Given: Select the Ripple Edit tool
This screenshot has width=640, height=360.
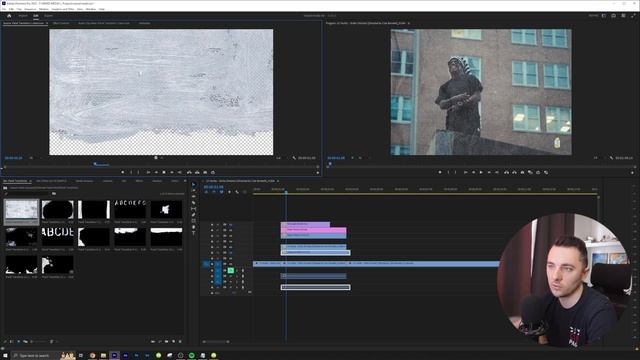Looking at the screenshot, I should [193, 196].
